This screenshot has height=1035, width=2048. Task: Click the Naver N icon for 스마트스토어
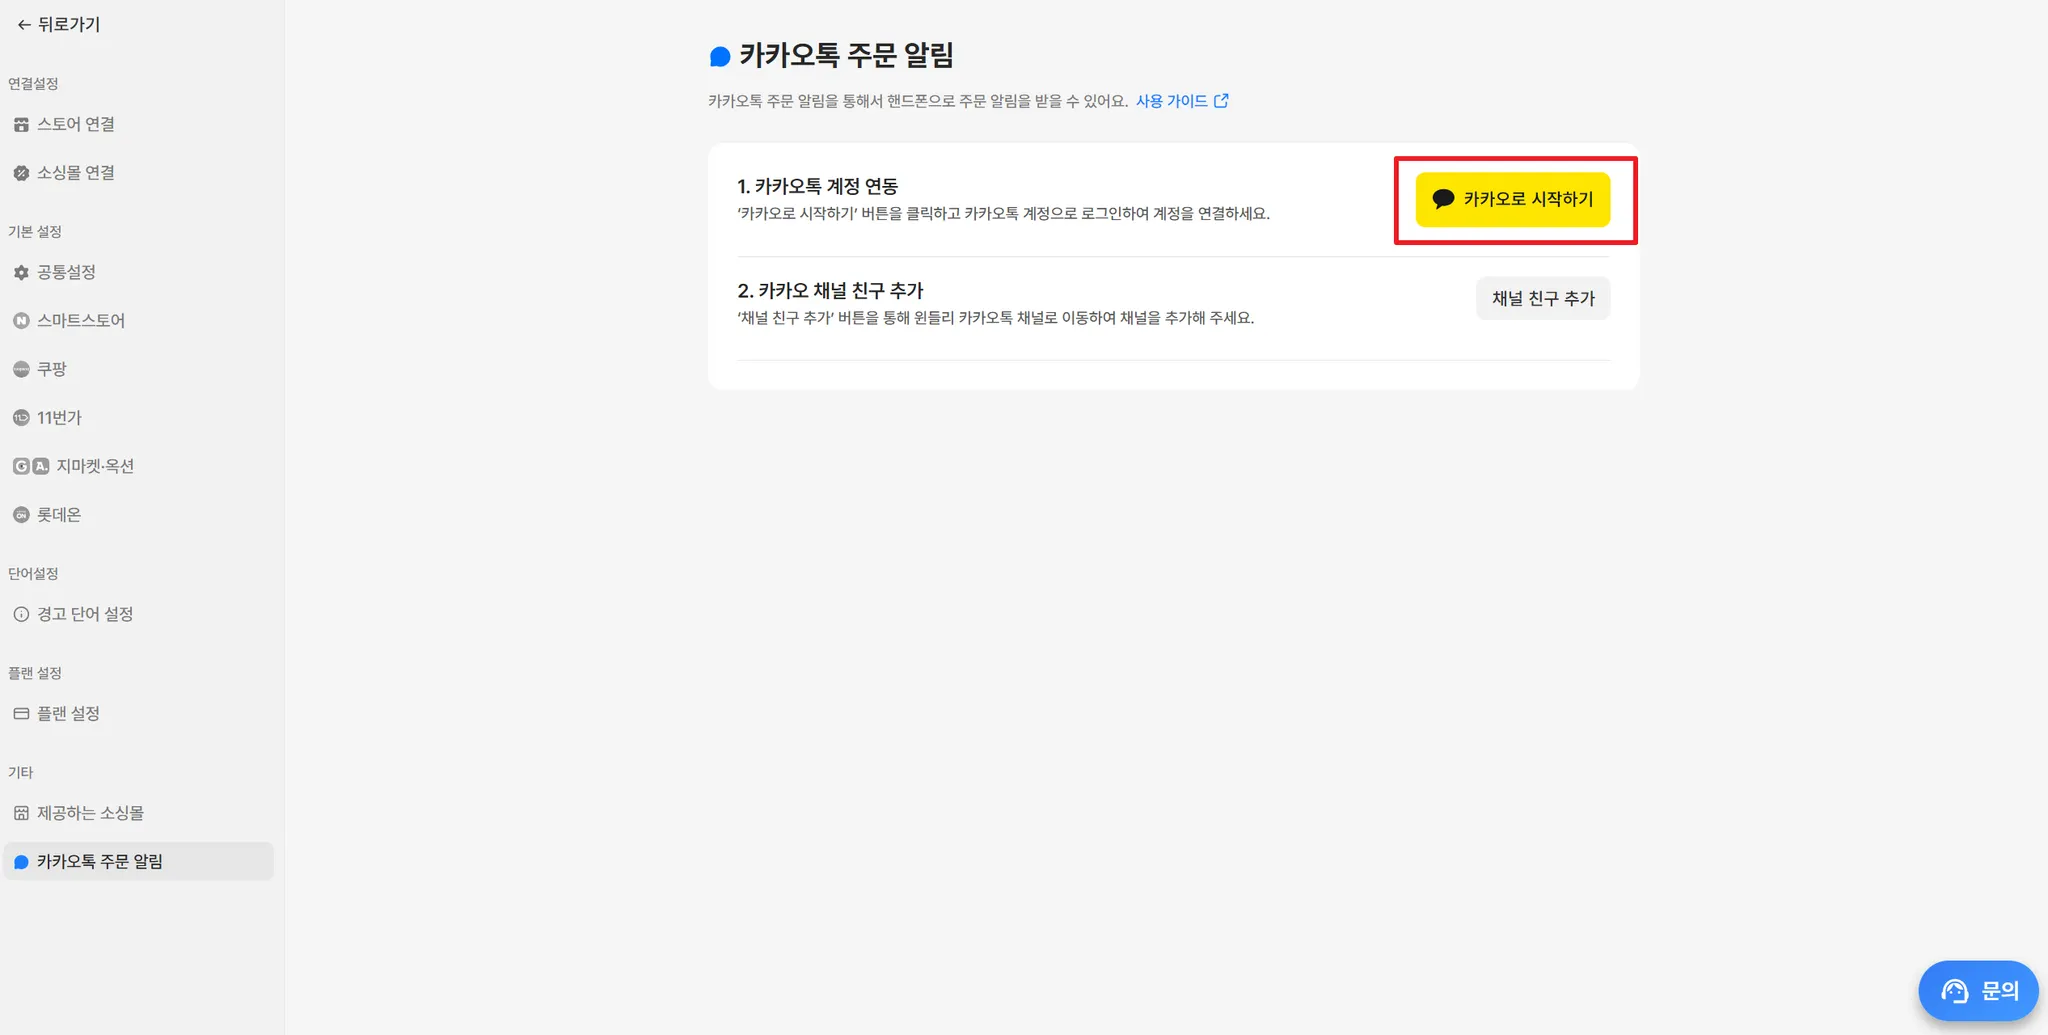tap(21, 321)
